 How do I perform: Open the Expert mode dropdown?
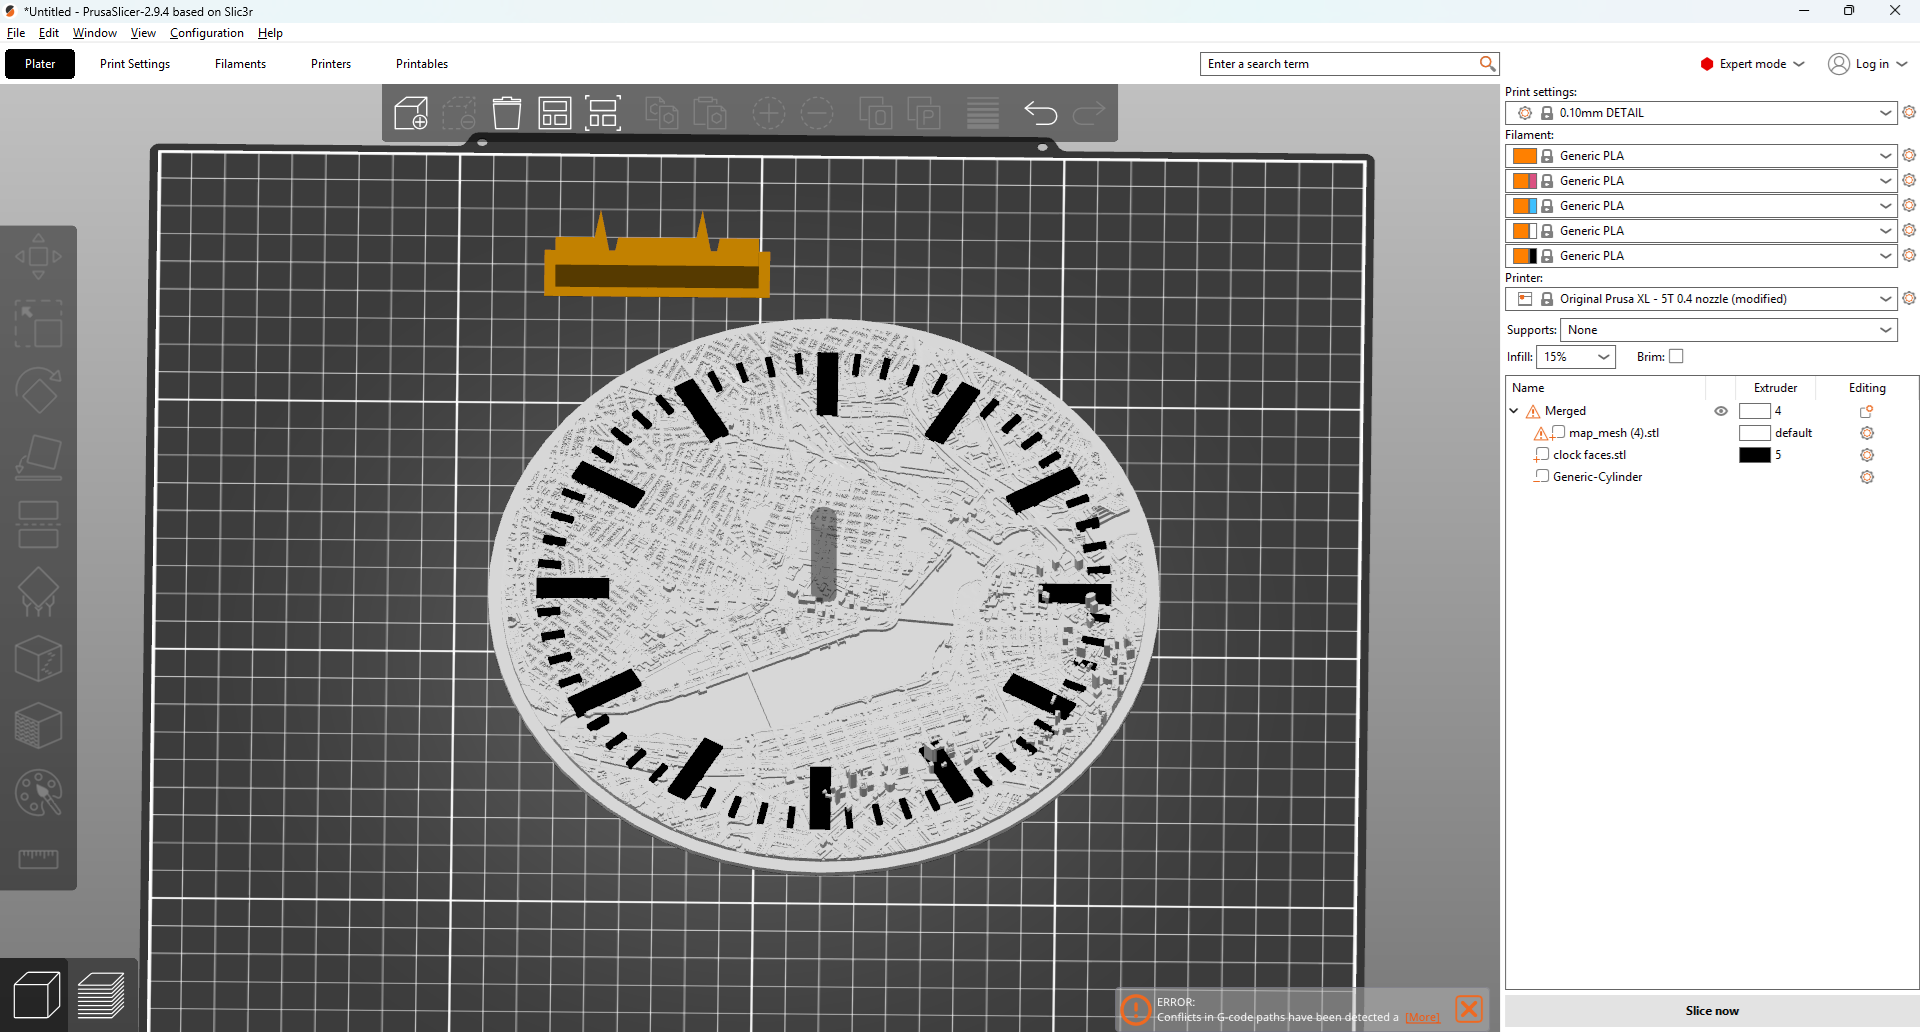(1752, 64)
